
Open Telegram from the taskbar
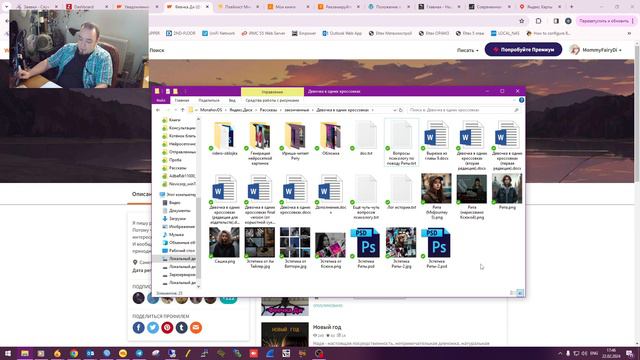tap(139, 353)
